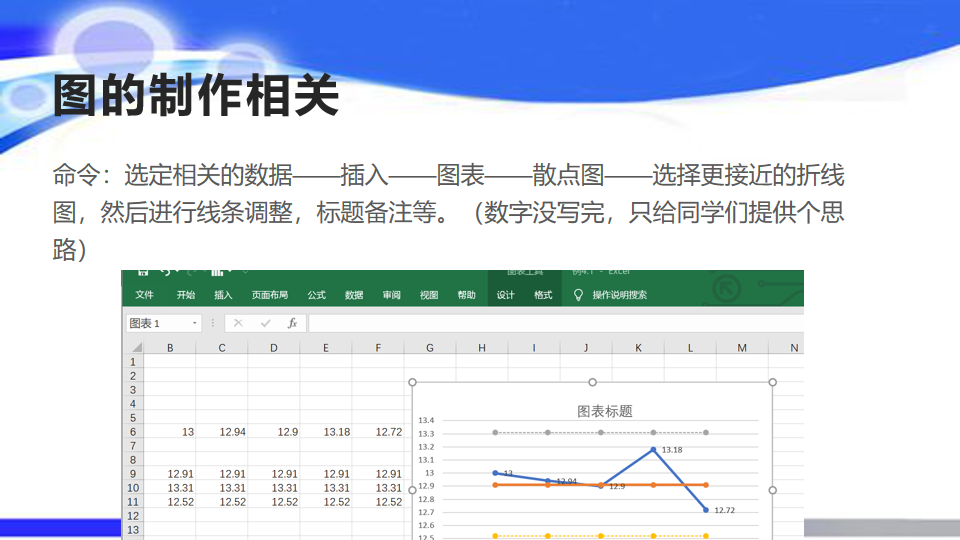Click the 13.4 axis label on chart
Image resolution: width=960 pixels, height=540 pixels.
[x=426, y=420]
